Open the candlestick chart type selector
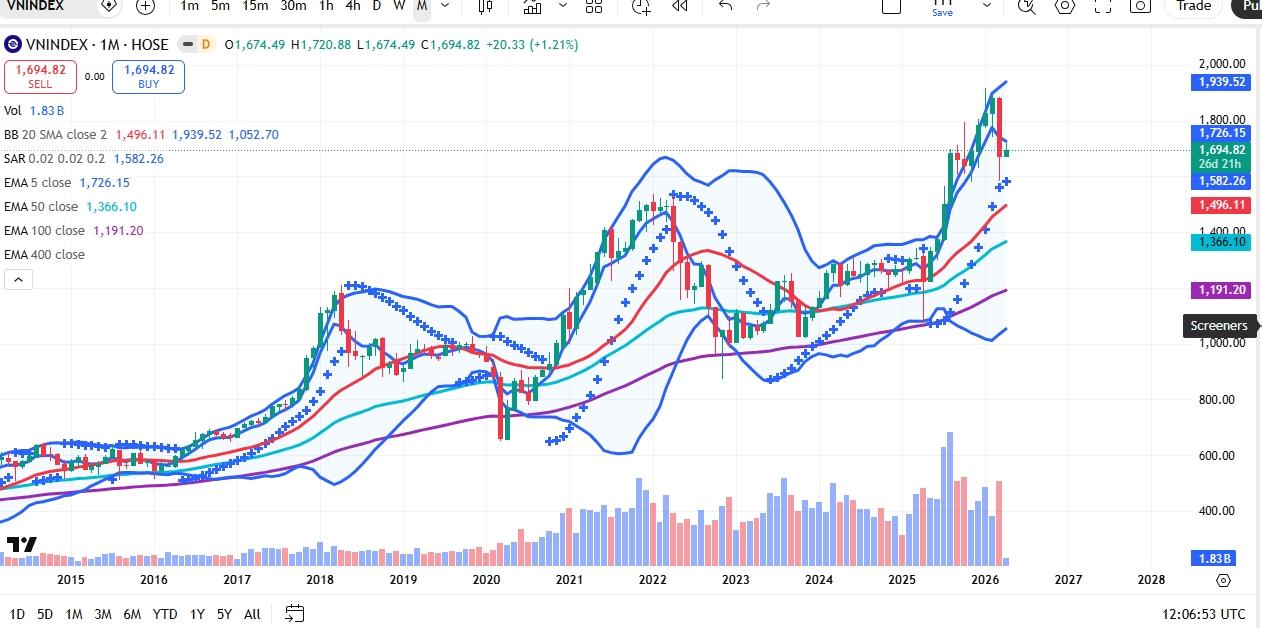 (485, 6)
